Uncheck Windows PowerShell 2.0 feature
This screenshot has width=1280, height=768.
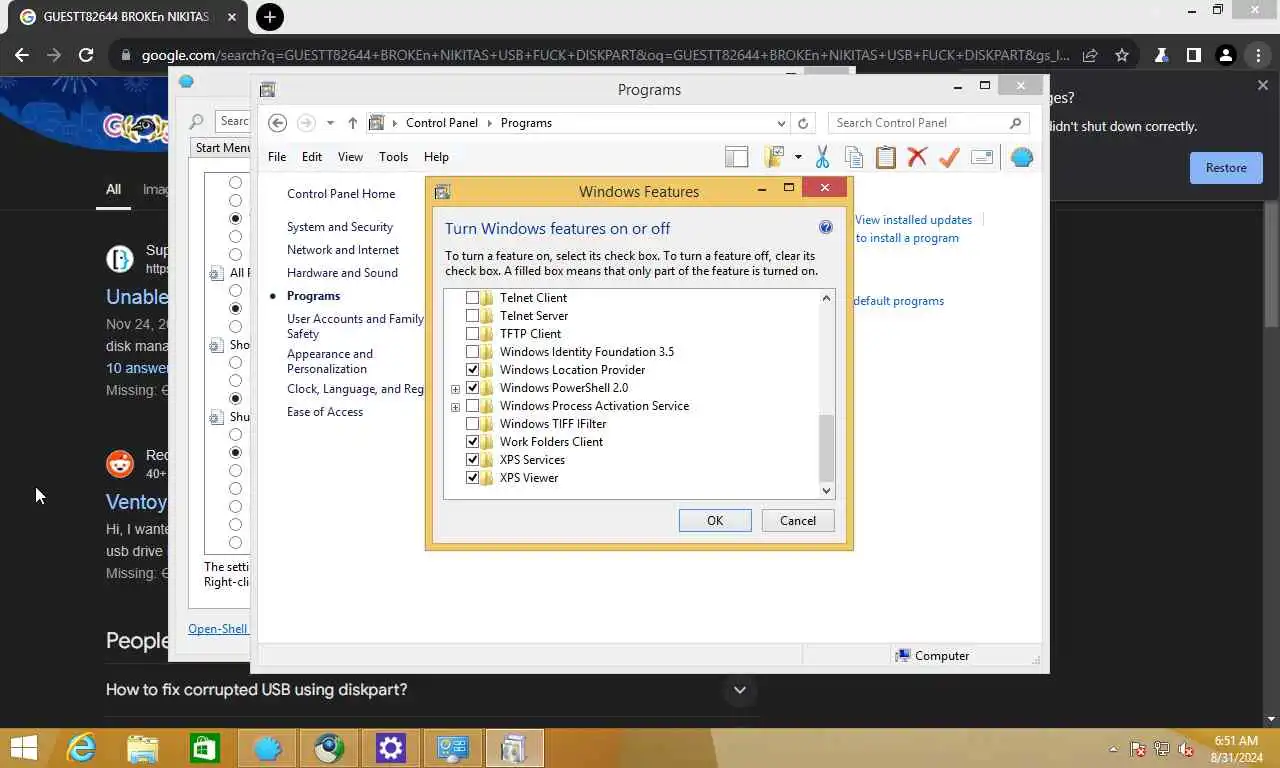[472, 388]
